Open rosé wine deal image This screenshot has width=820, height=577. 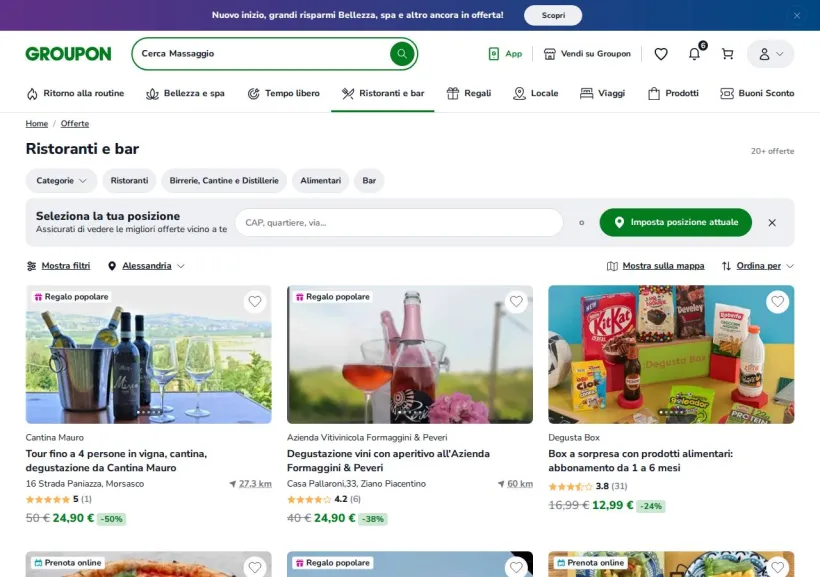point(410,355)
